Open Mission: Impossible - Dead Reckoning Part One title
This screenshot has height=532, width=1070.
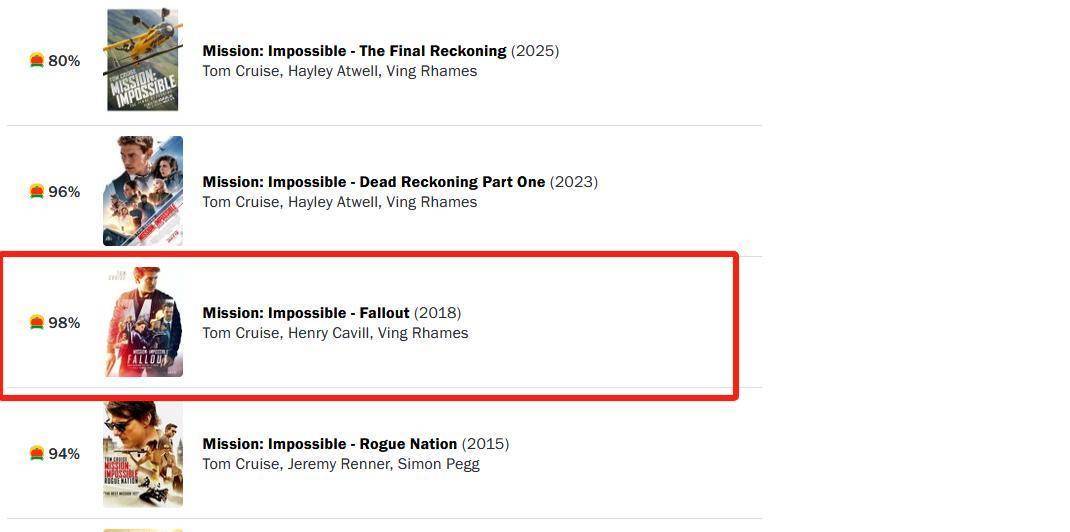click(374, 182)
